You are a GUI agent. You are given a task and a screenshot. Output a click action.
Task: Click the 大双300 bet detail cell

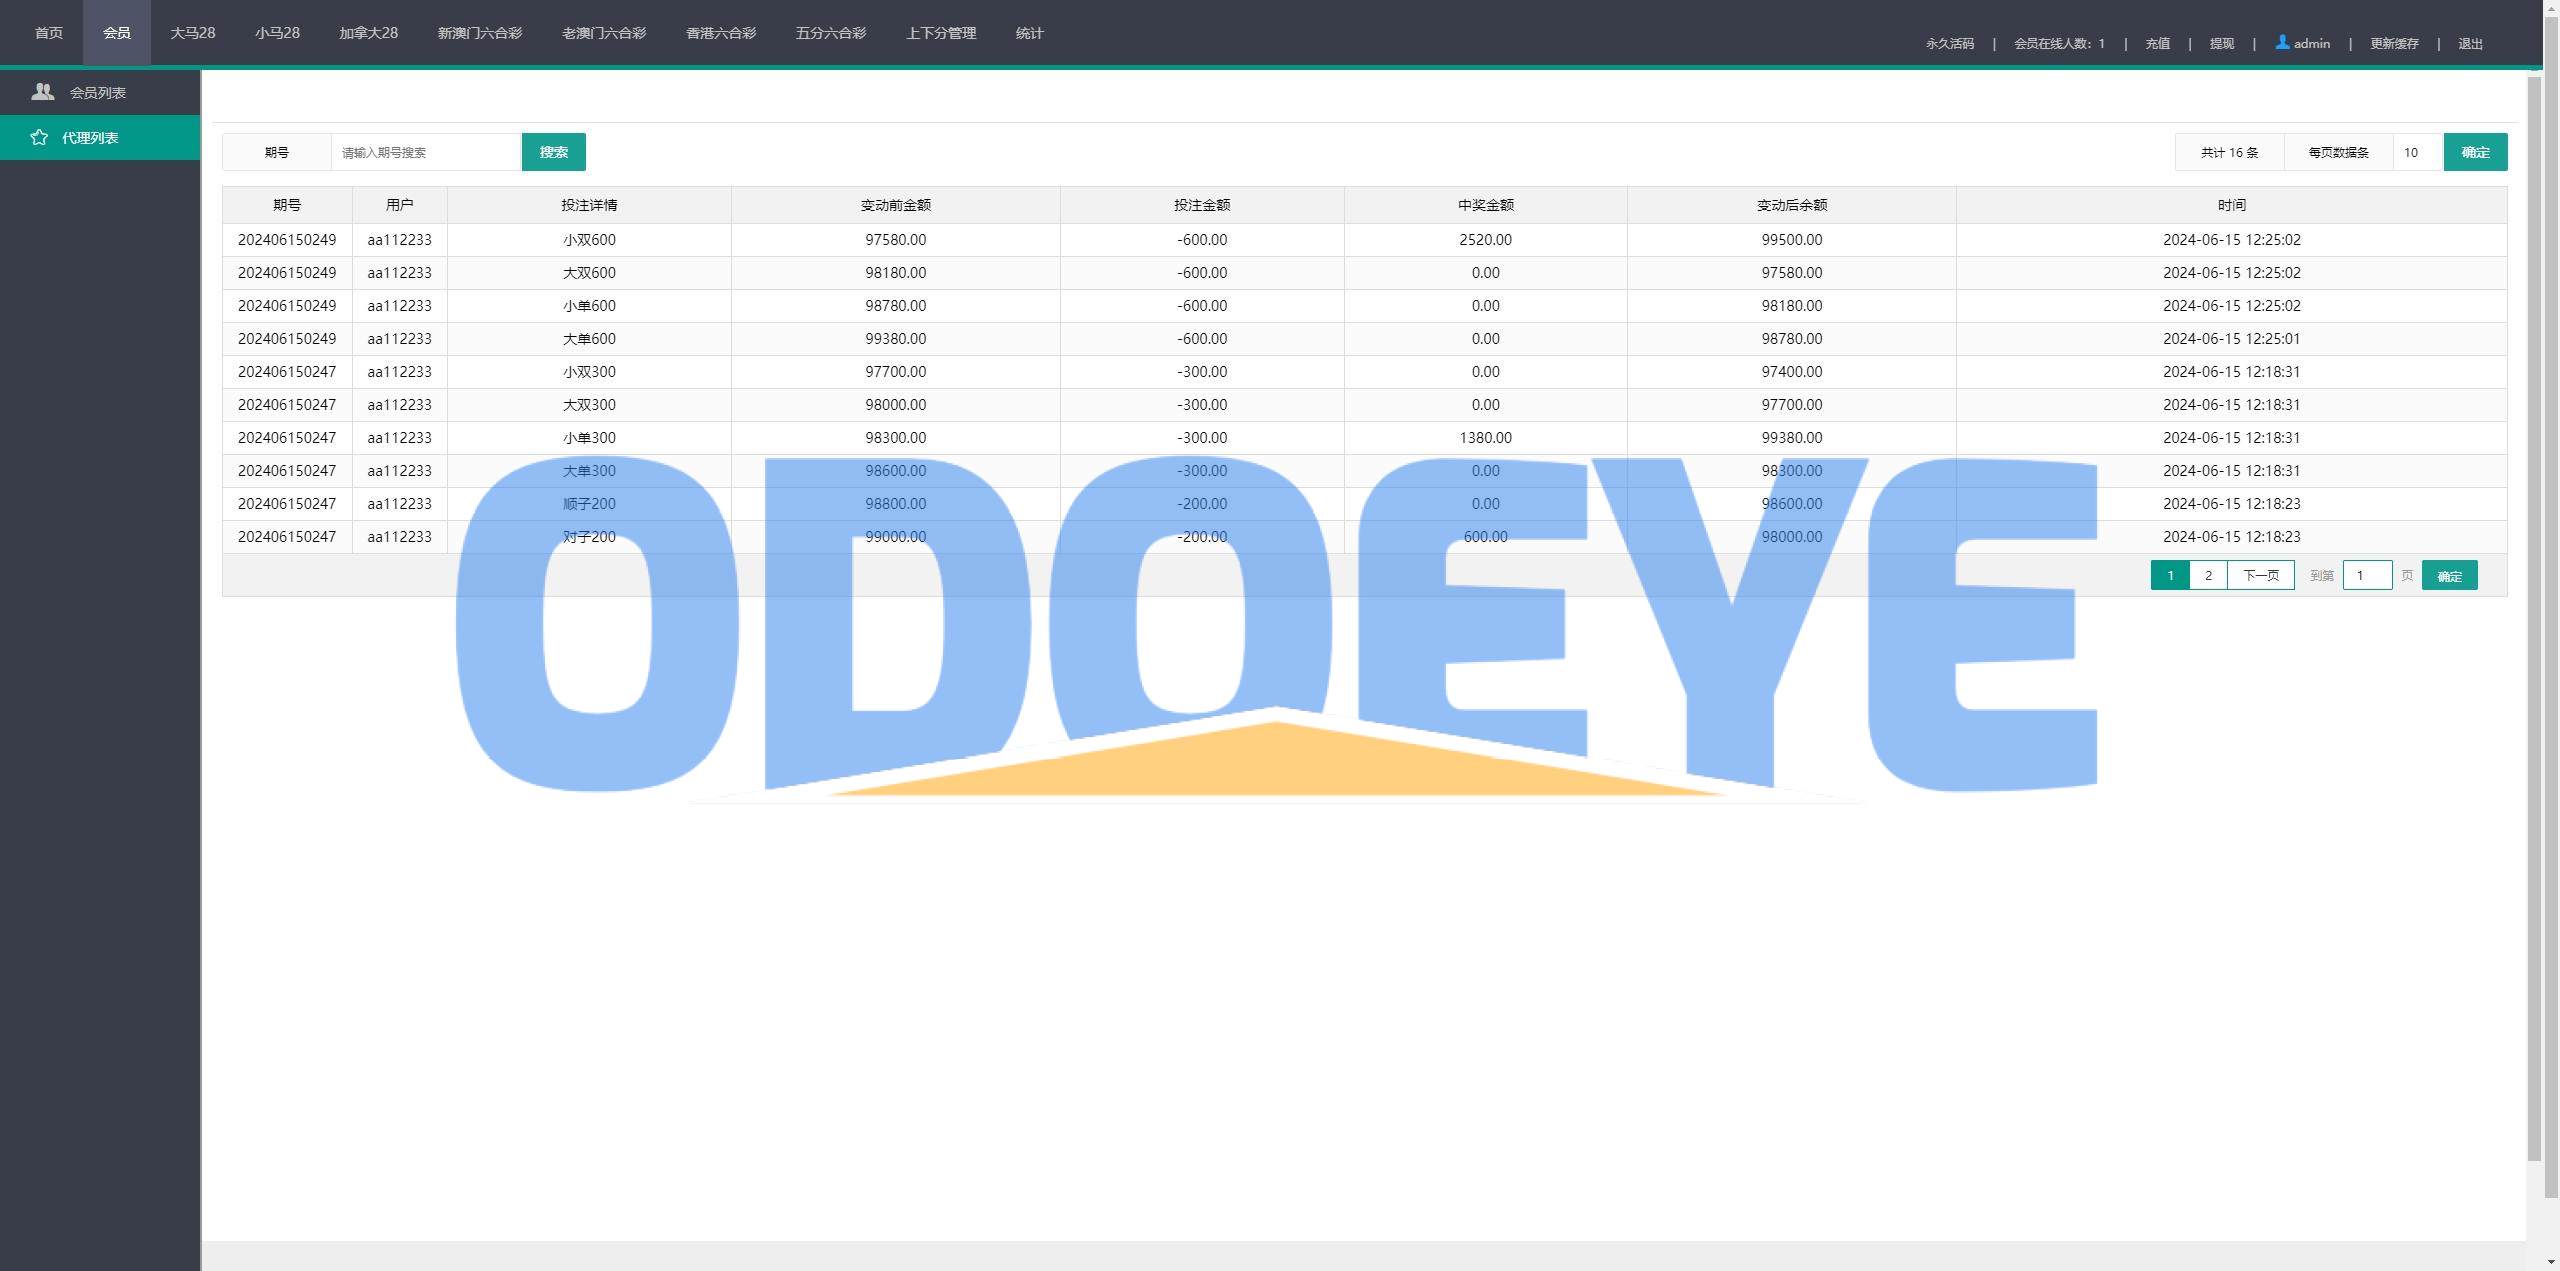(x=589, y=405)
